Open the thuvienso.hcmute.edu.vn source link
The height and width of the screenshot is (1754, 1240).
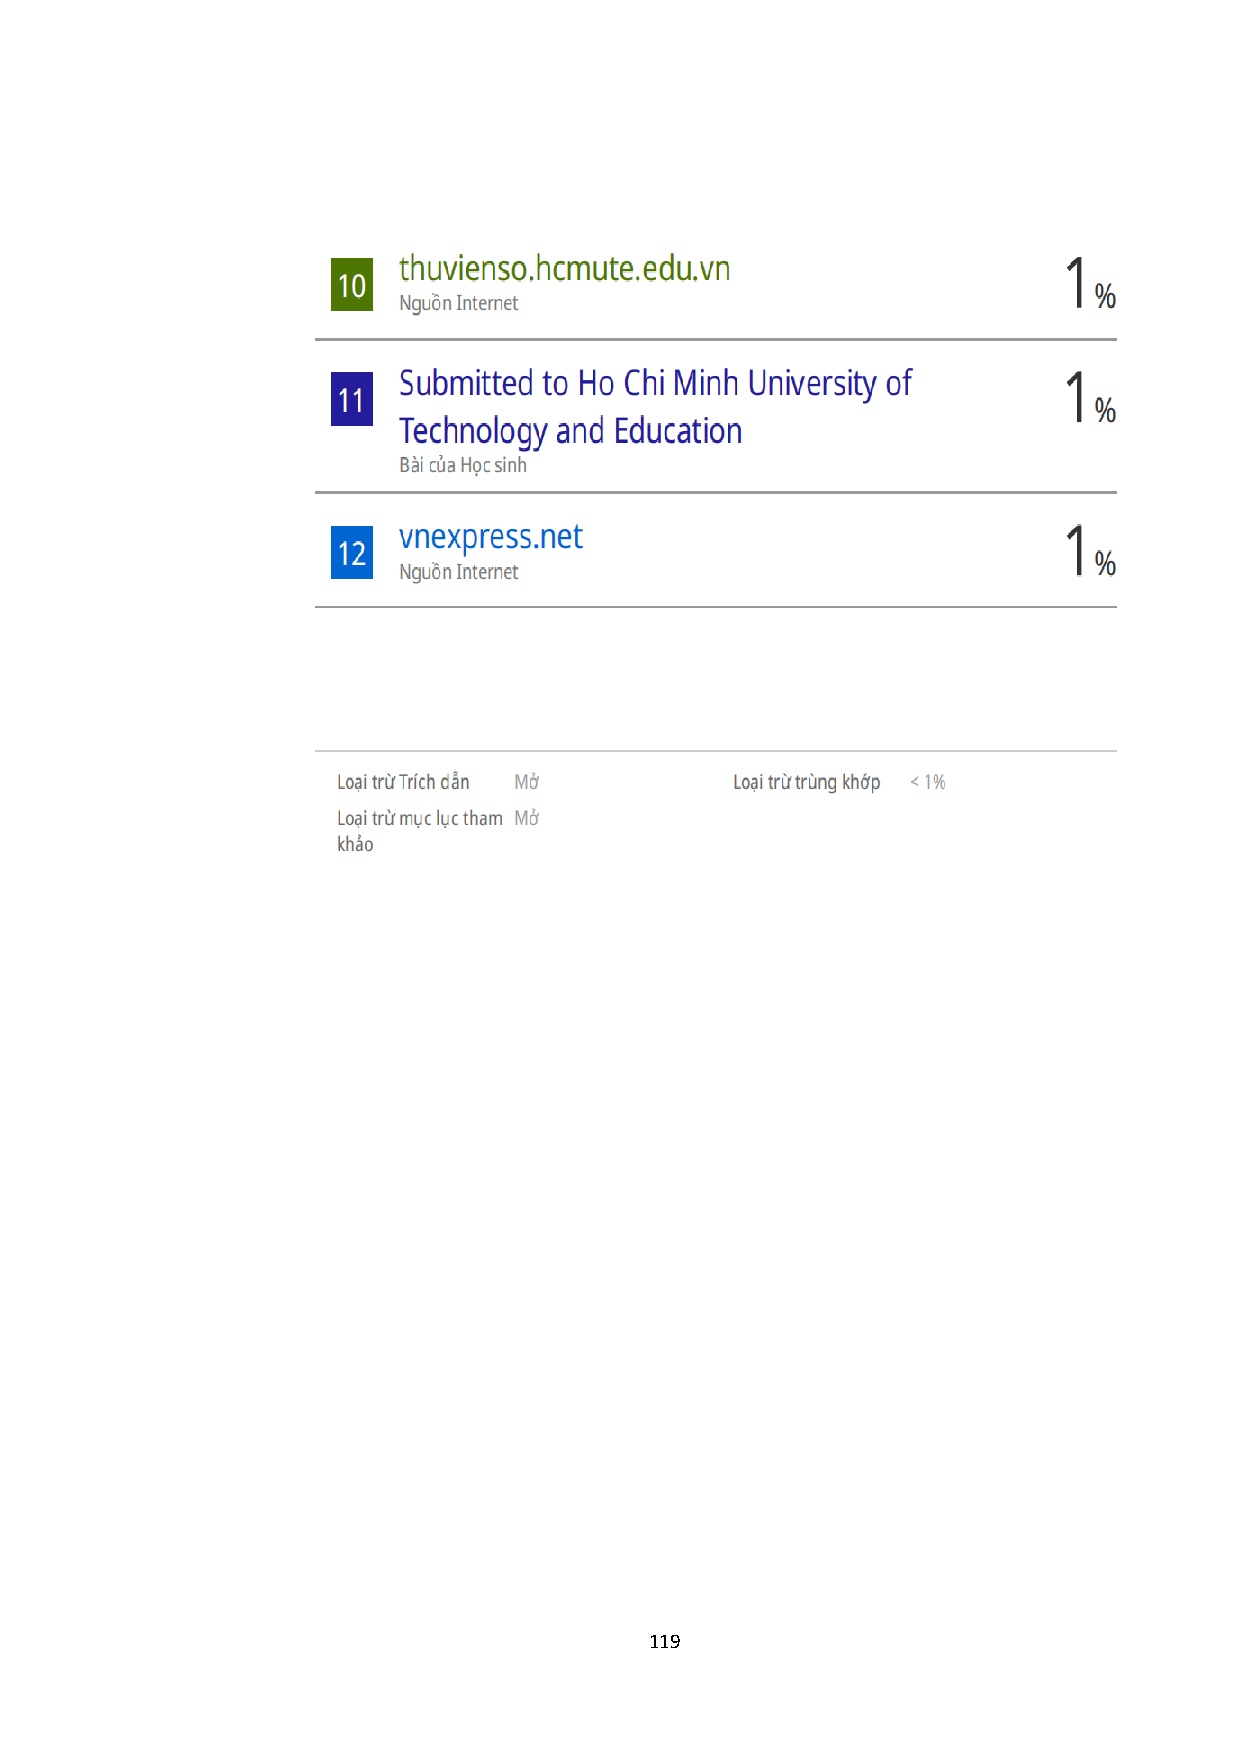click(x=564, y=268)
